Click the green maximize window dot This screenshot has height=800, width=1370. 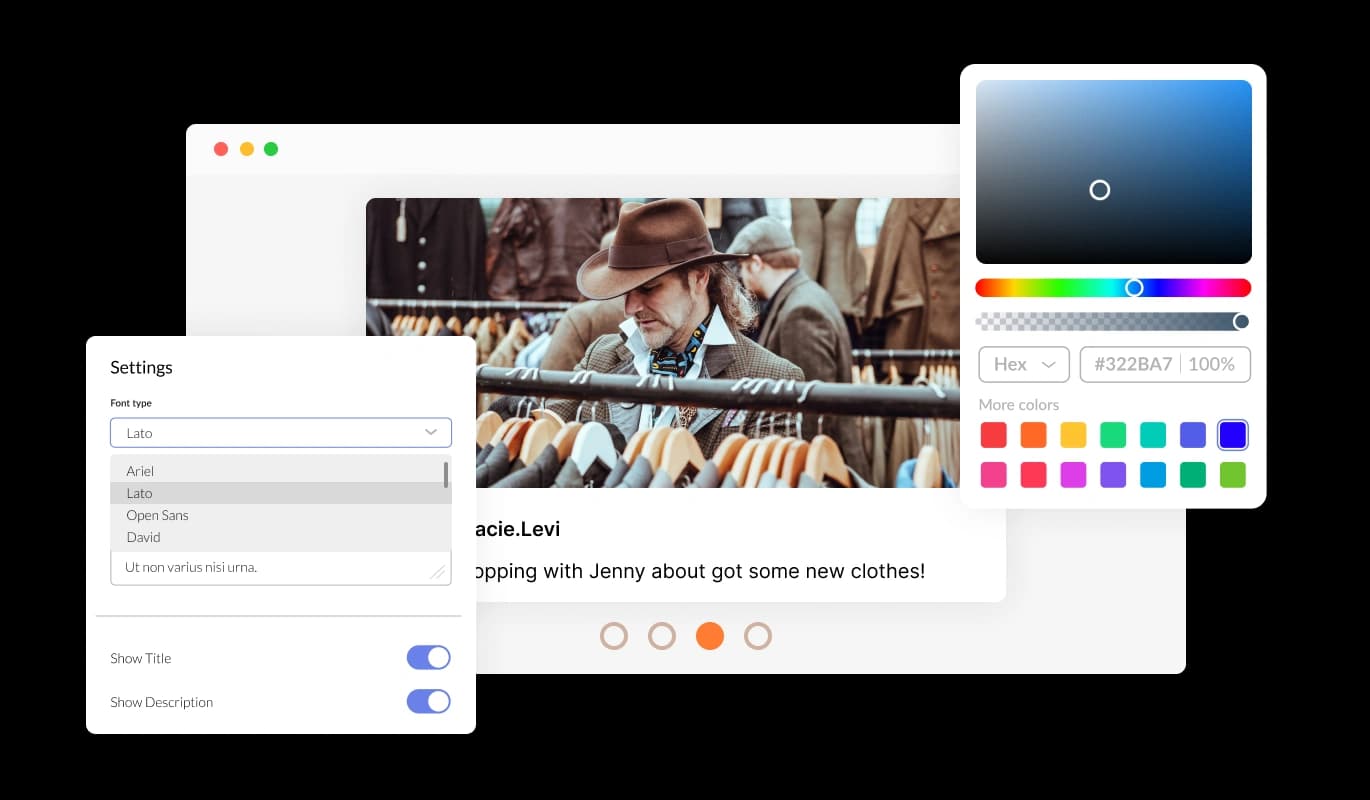point(271,149)
